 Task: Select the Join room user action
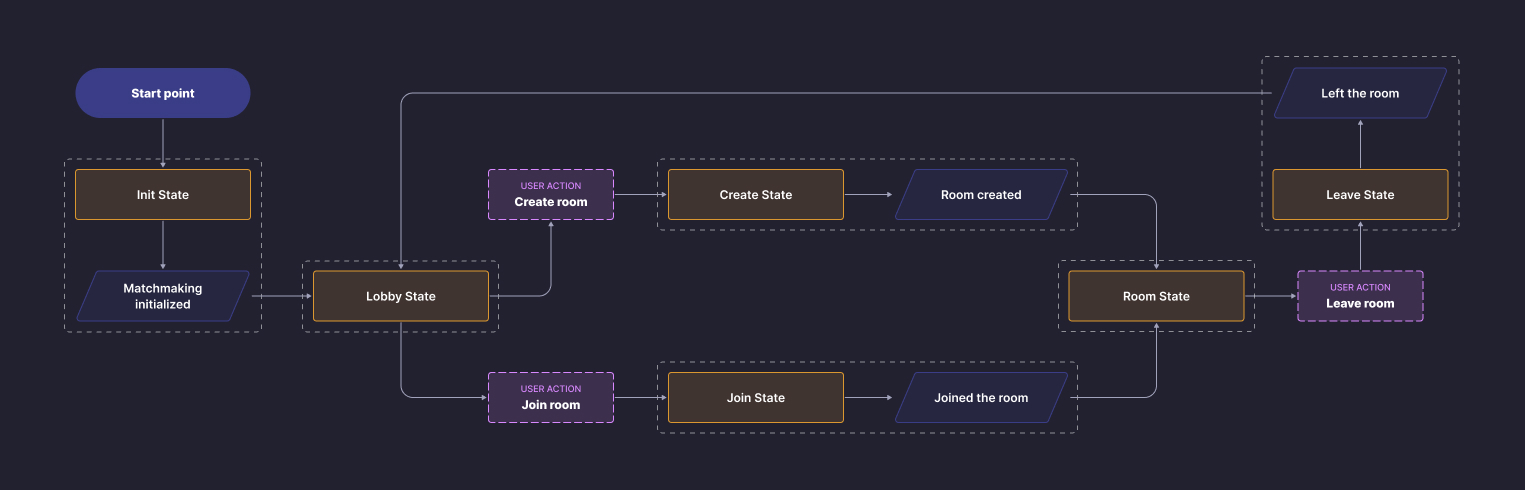click(x=551, y=398)
